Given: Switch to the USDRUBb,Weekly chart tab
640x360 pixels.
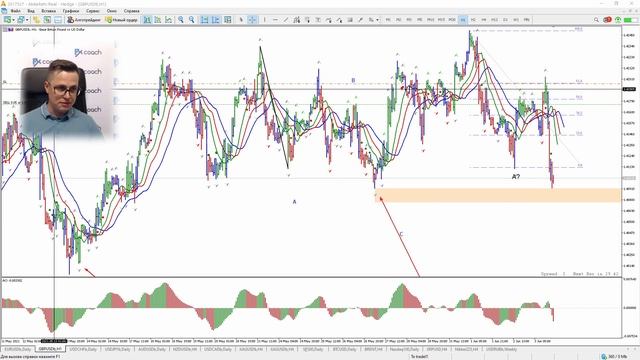Looking at the screenshot, I should pyautogui.click(x=501, y=349).
